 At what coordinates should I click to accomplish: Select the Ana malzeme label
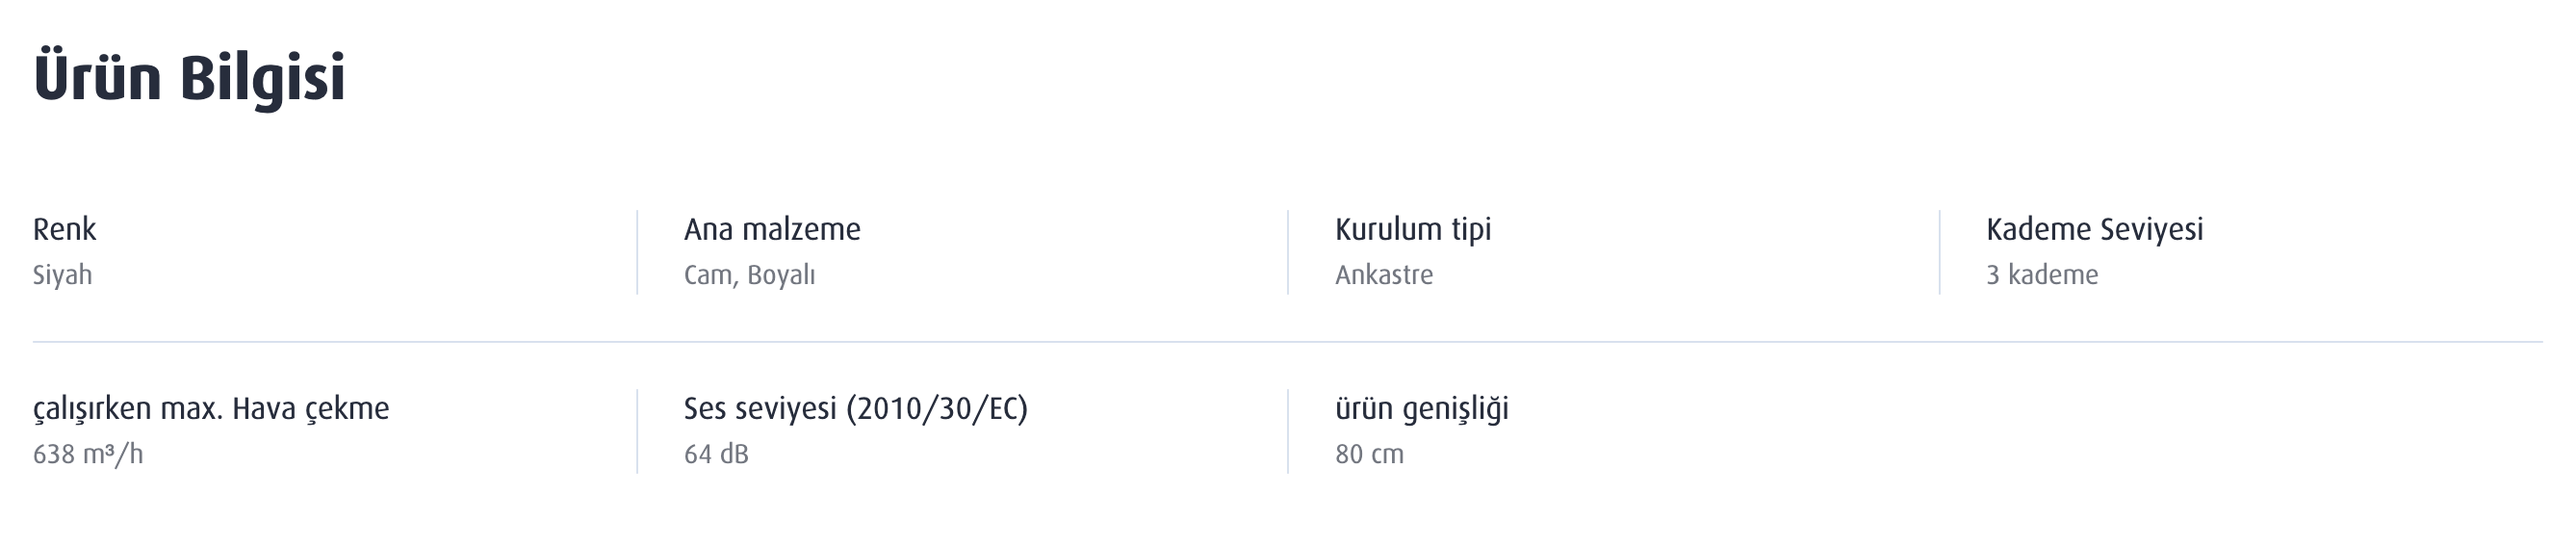tap(772, 229)
